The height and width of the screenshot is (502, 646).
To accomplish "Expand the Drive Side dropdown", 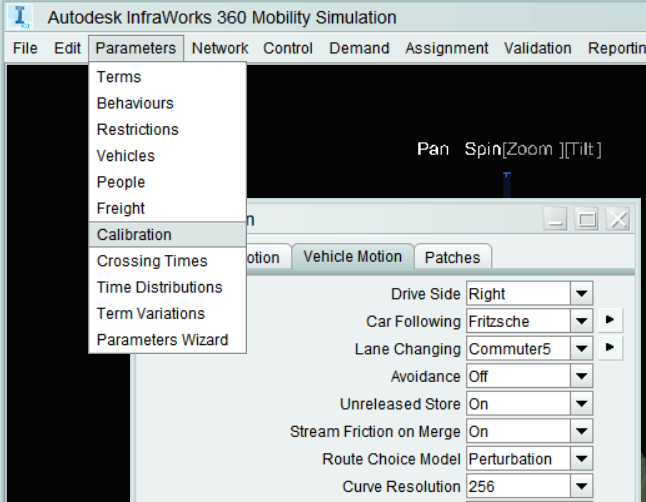I will click(x=581, y=294).
